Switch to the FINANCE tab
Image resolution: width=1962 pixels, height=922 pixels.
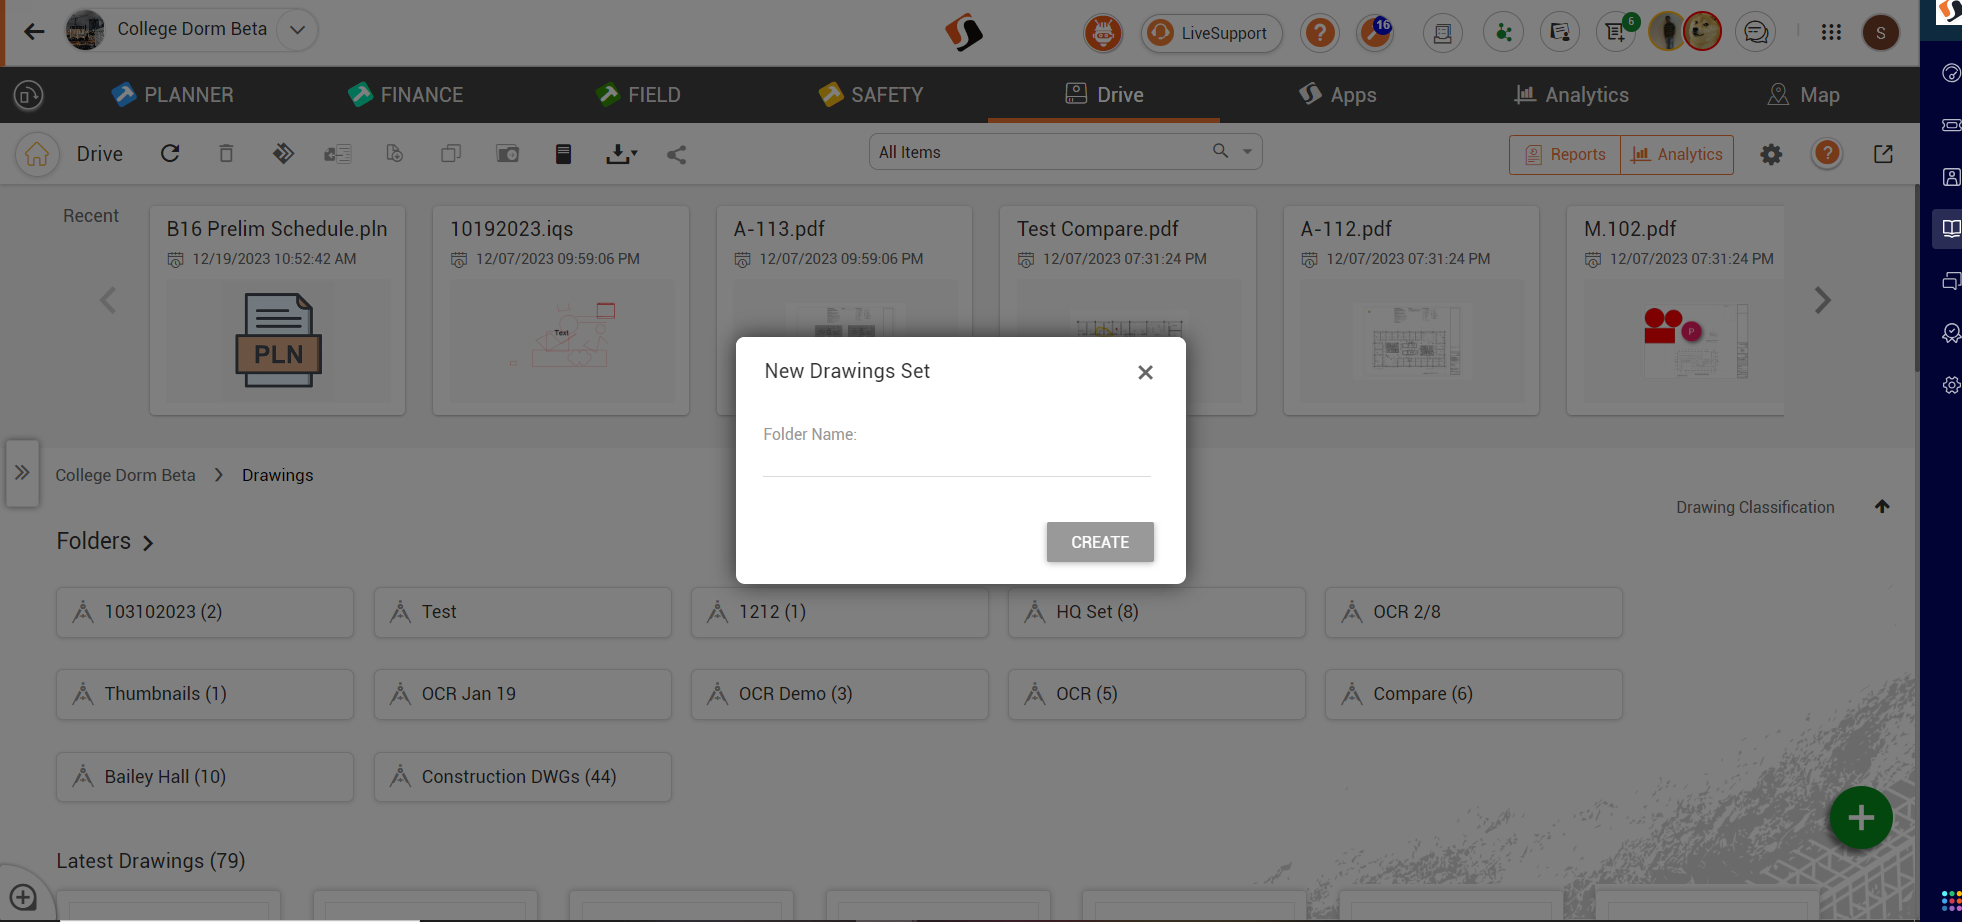point(405,95)
